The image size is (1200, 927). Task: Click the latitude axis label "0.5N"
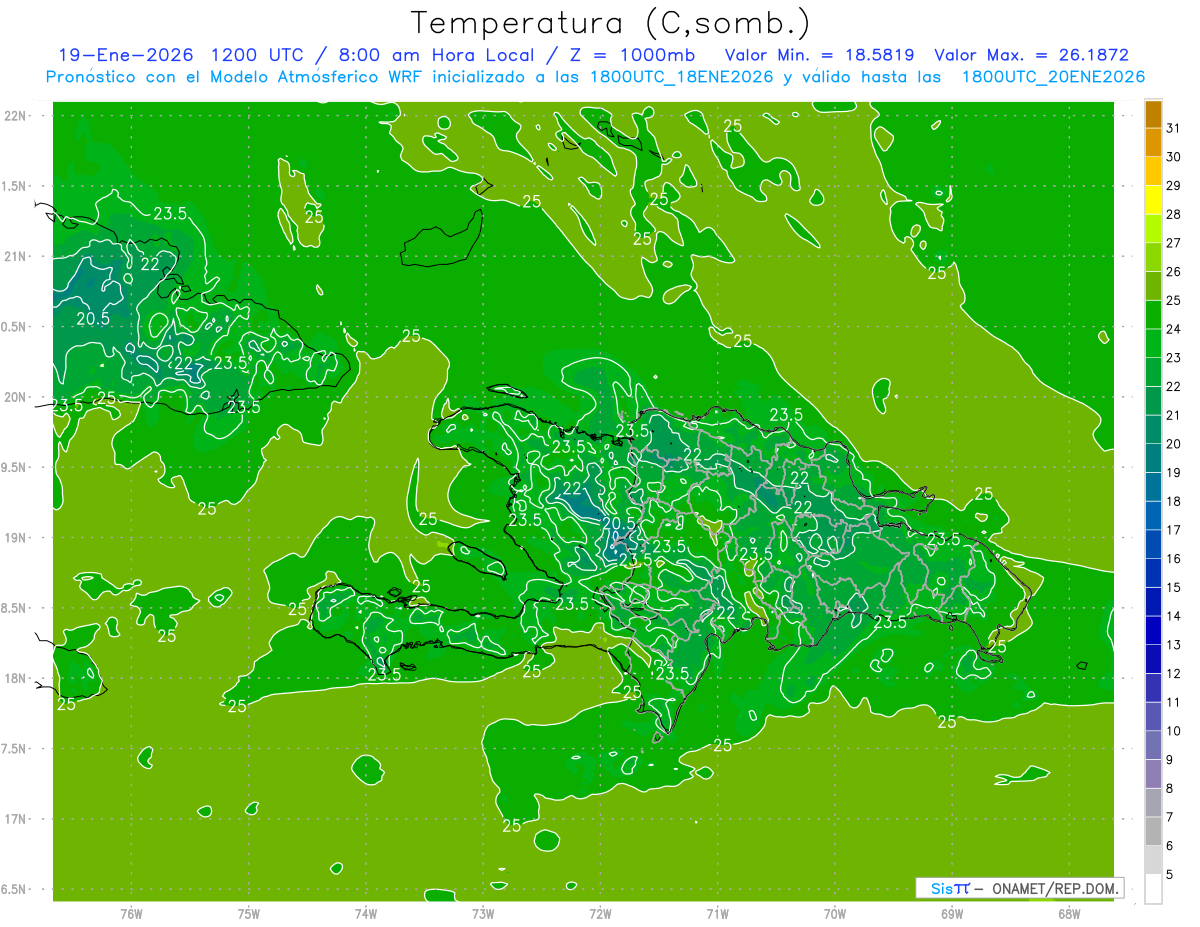(x=15, y=327)
